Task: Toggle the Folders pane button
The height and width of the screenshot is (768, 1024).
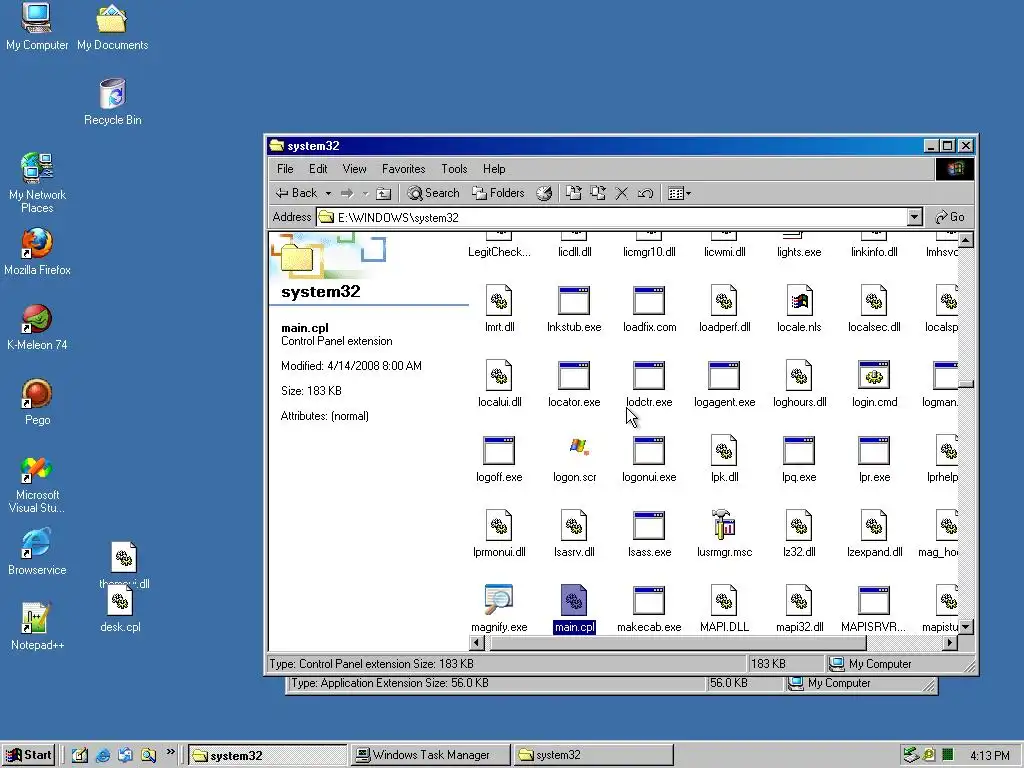Action: (498, 193)
